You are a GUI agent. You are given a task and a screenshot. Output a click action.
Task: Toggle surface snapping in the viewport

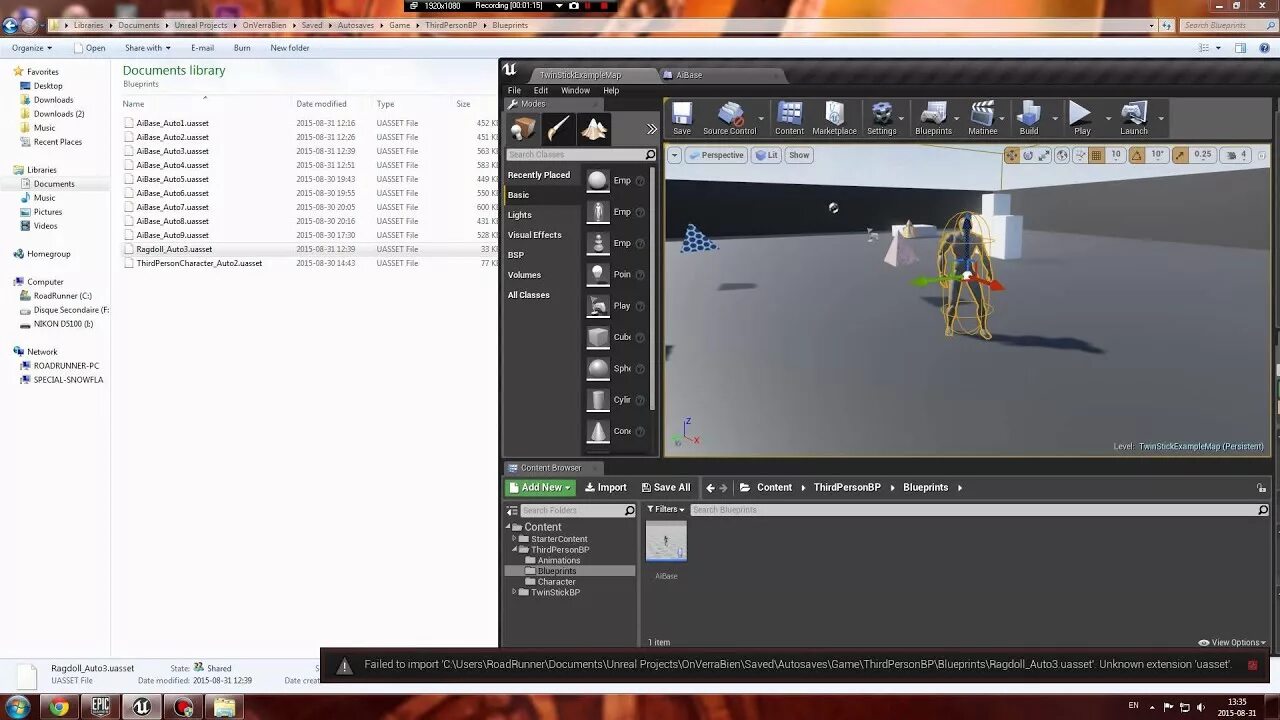(1079, 155)
